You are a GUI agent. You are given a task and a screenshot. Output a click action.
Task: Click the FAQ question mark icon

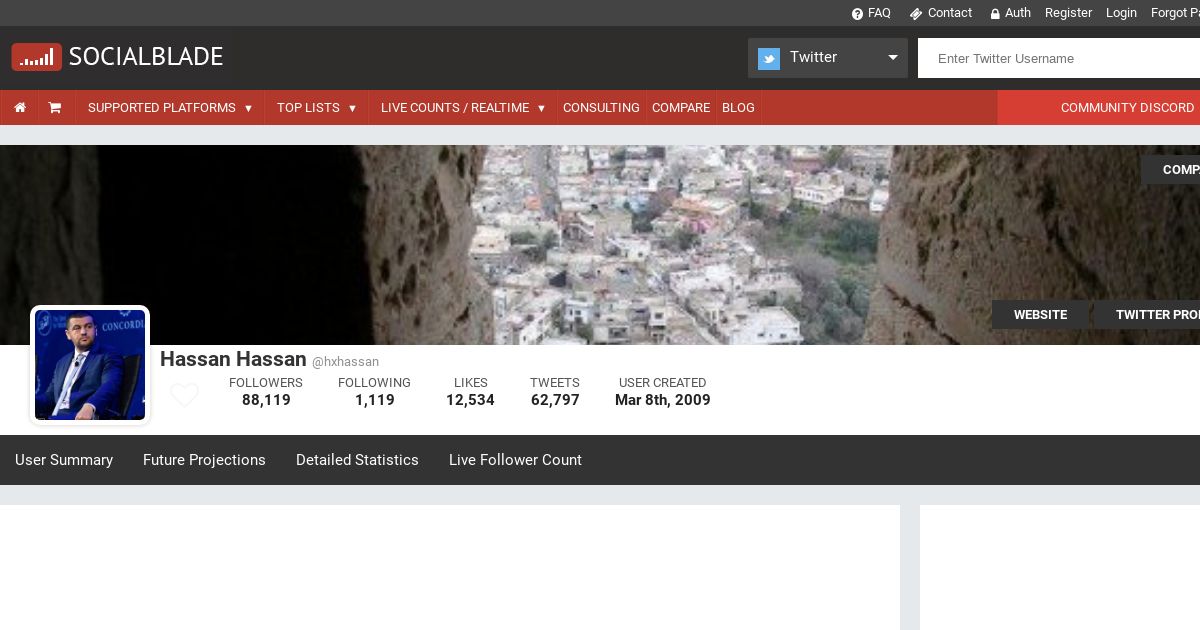tap(857, 14)
